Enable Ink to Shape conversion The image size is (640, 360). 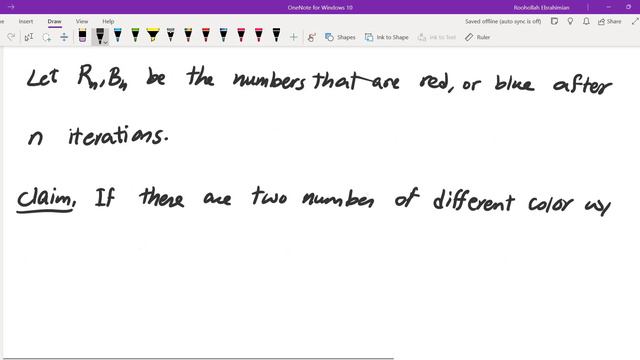[387, 37]
